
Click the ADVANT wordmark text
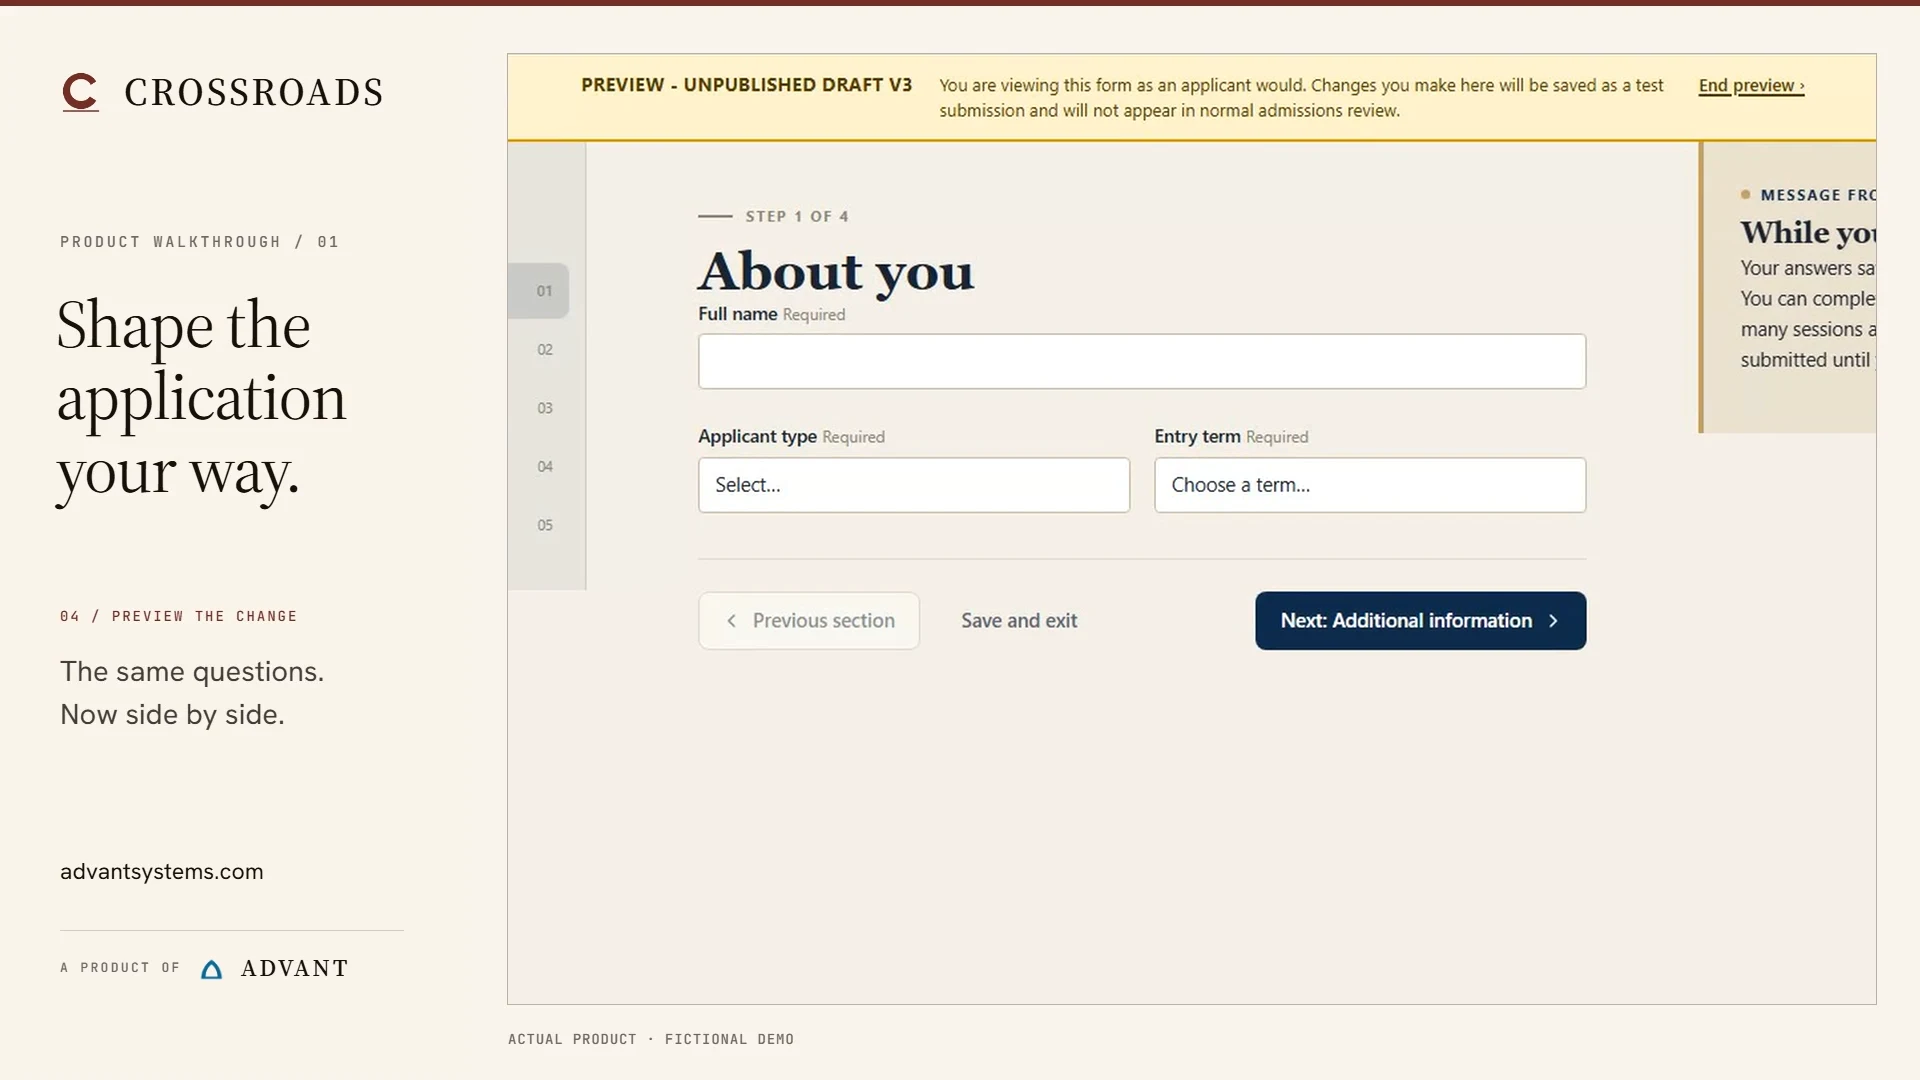coord(295,969)
